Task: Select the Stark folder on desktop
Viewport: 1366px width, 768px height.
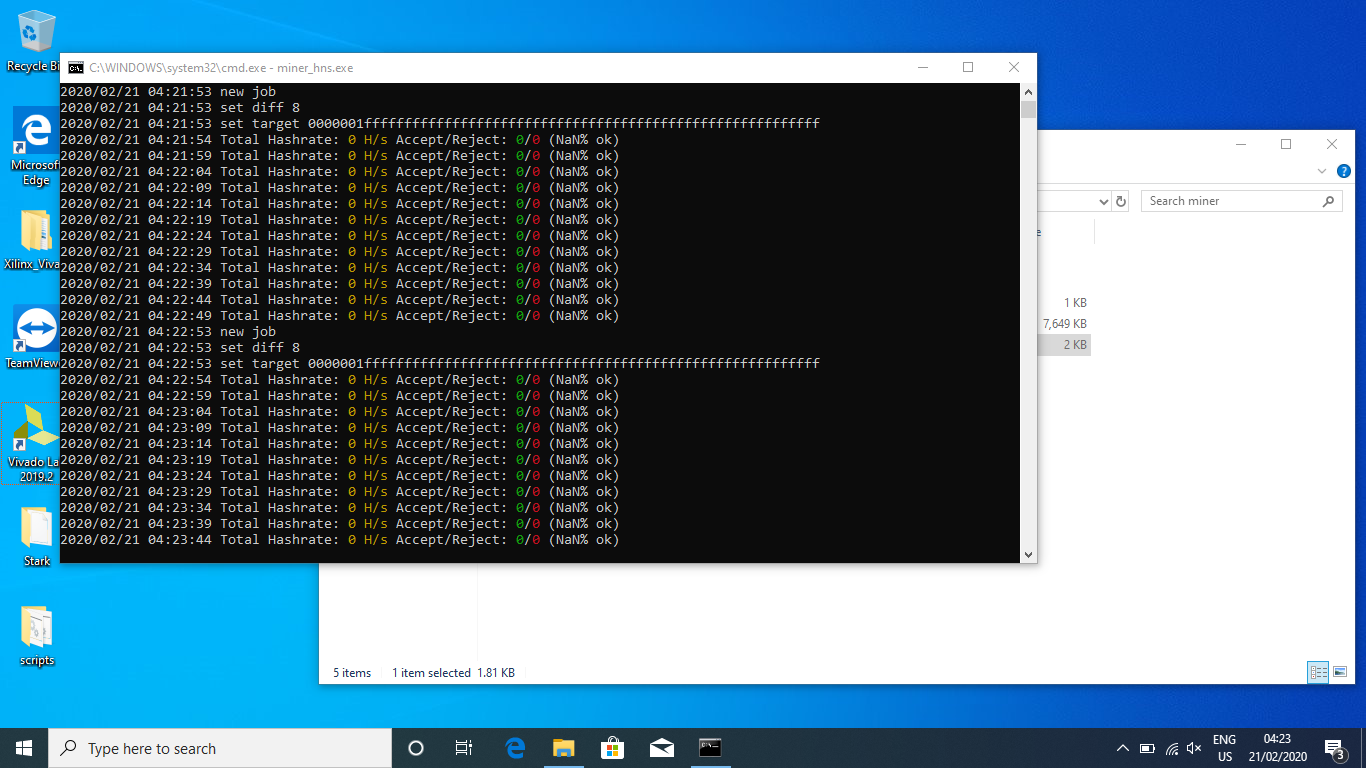Action: click(x=36, y=536)
